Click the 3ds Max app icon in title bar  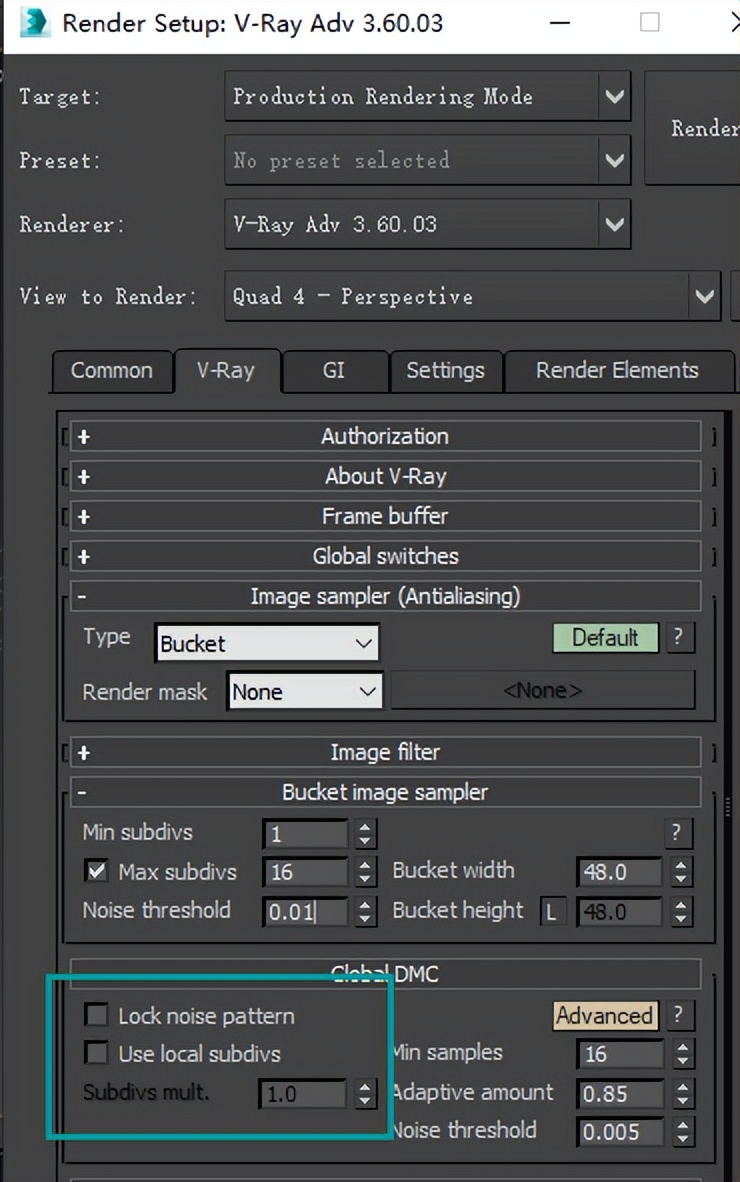[x=35, y=23]
